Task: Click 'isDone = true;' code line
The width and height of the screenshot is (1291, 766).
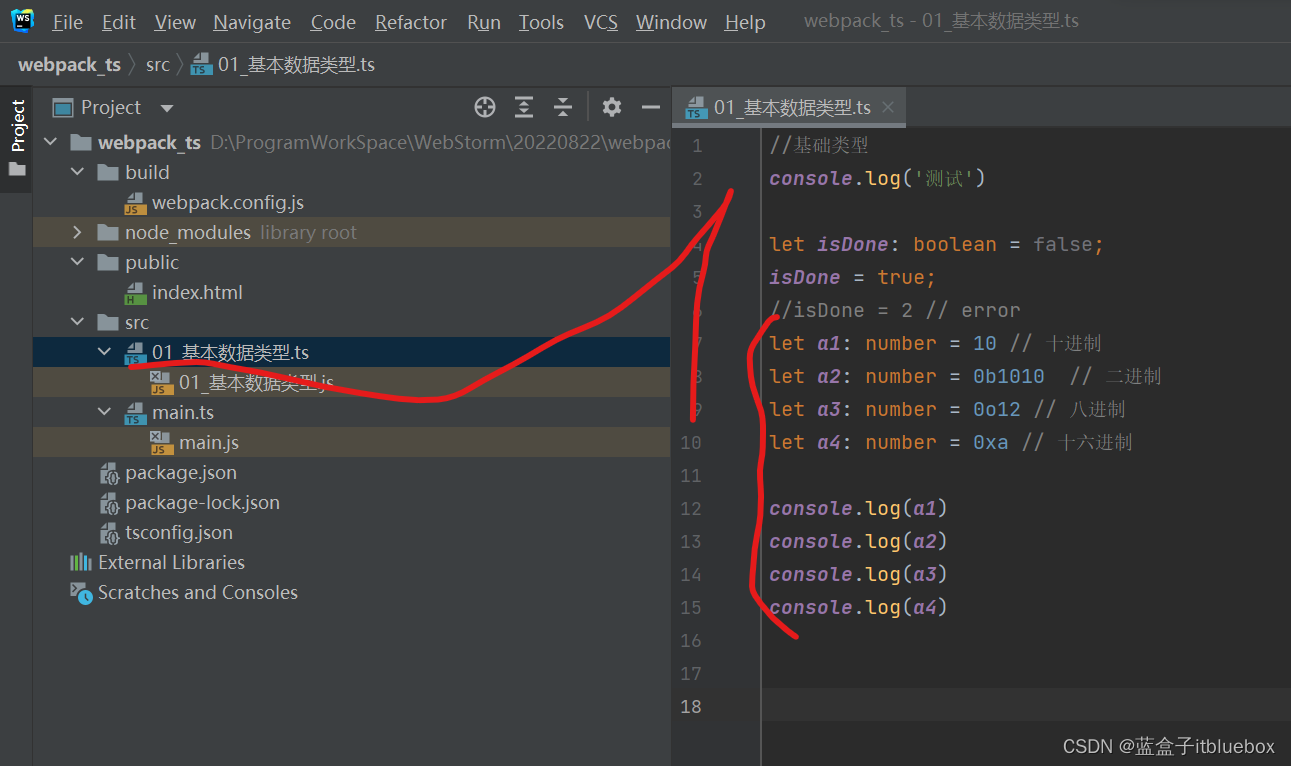Action: pos(853,277)
